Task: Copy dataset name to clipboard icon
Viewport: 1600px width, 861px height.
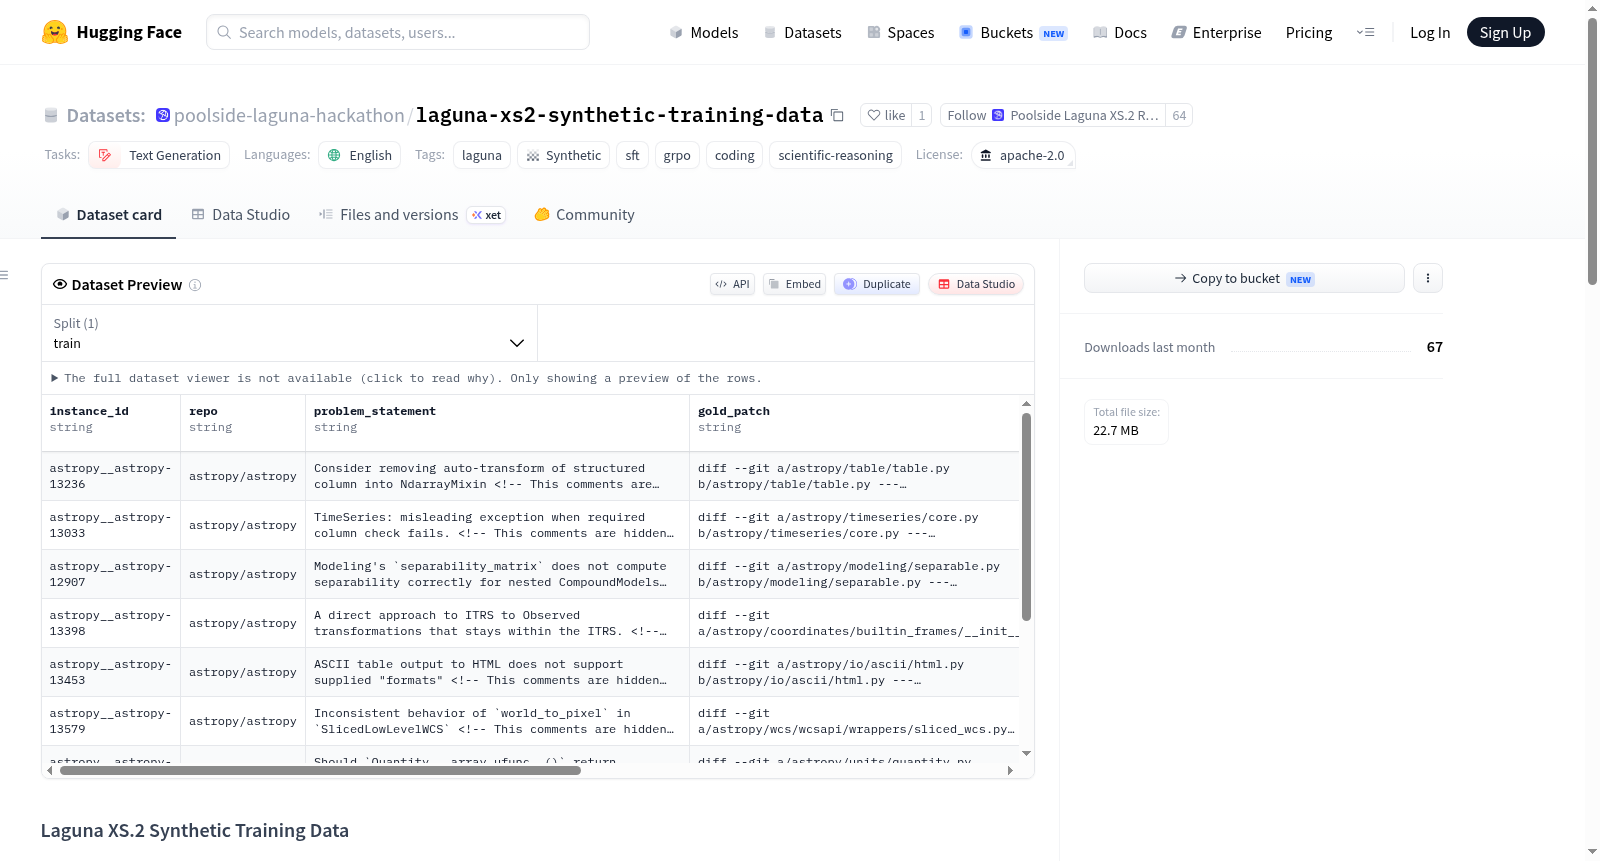Action: pos(838,115)
